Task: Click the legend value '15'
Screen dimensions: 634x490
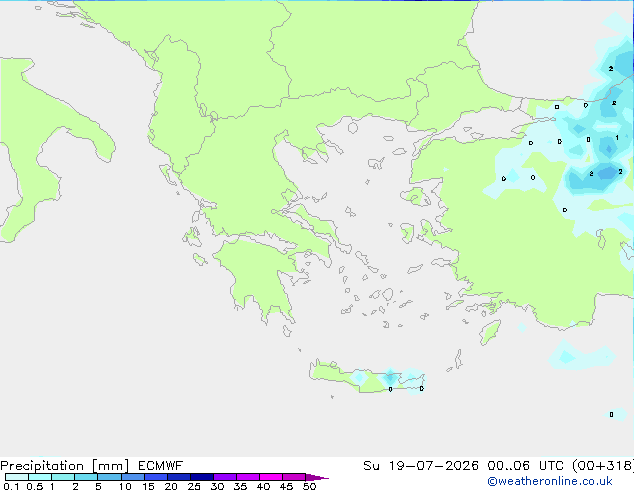Action: [x=148, y=486]
